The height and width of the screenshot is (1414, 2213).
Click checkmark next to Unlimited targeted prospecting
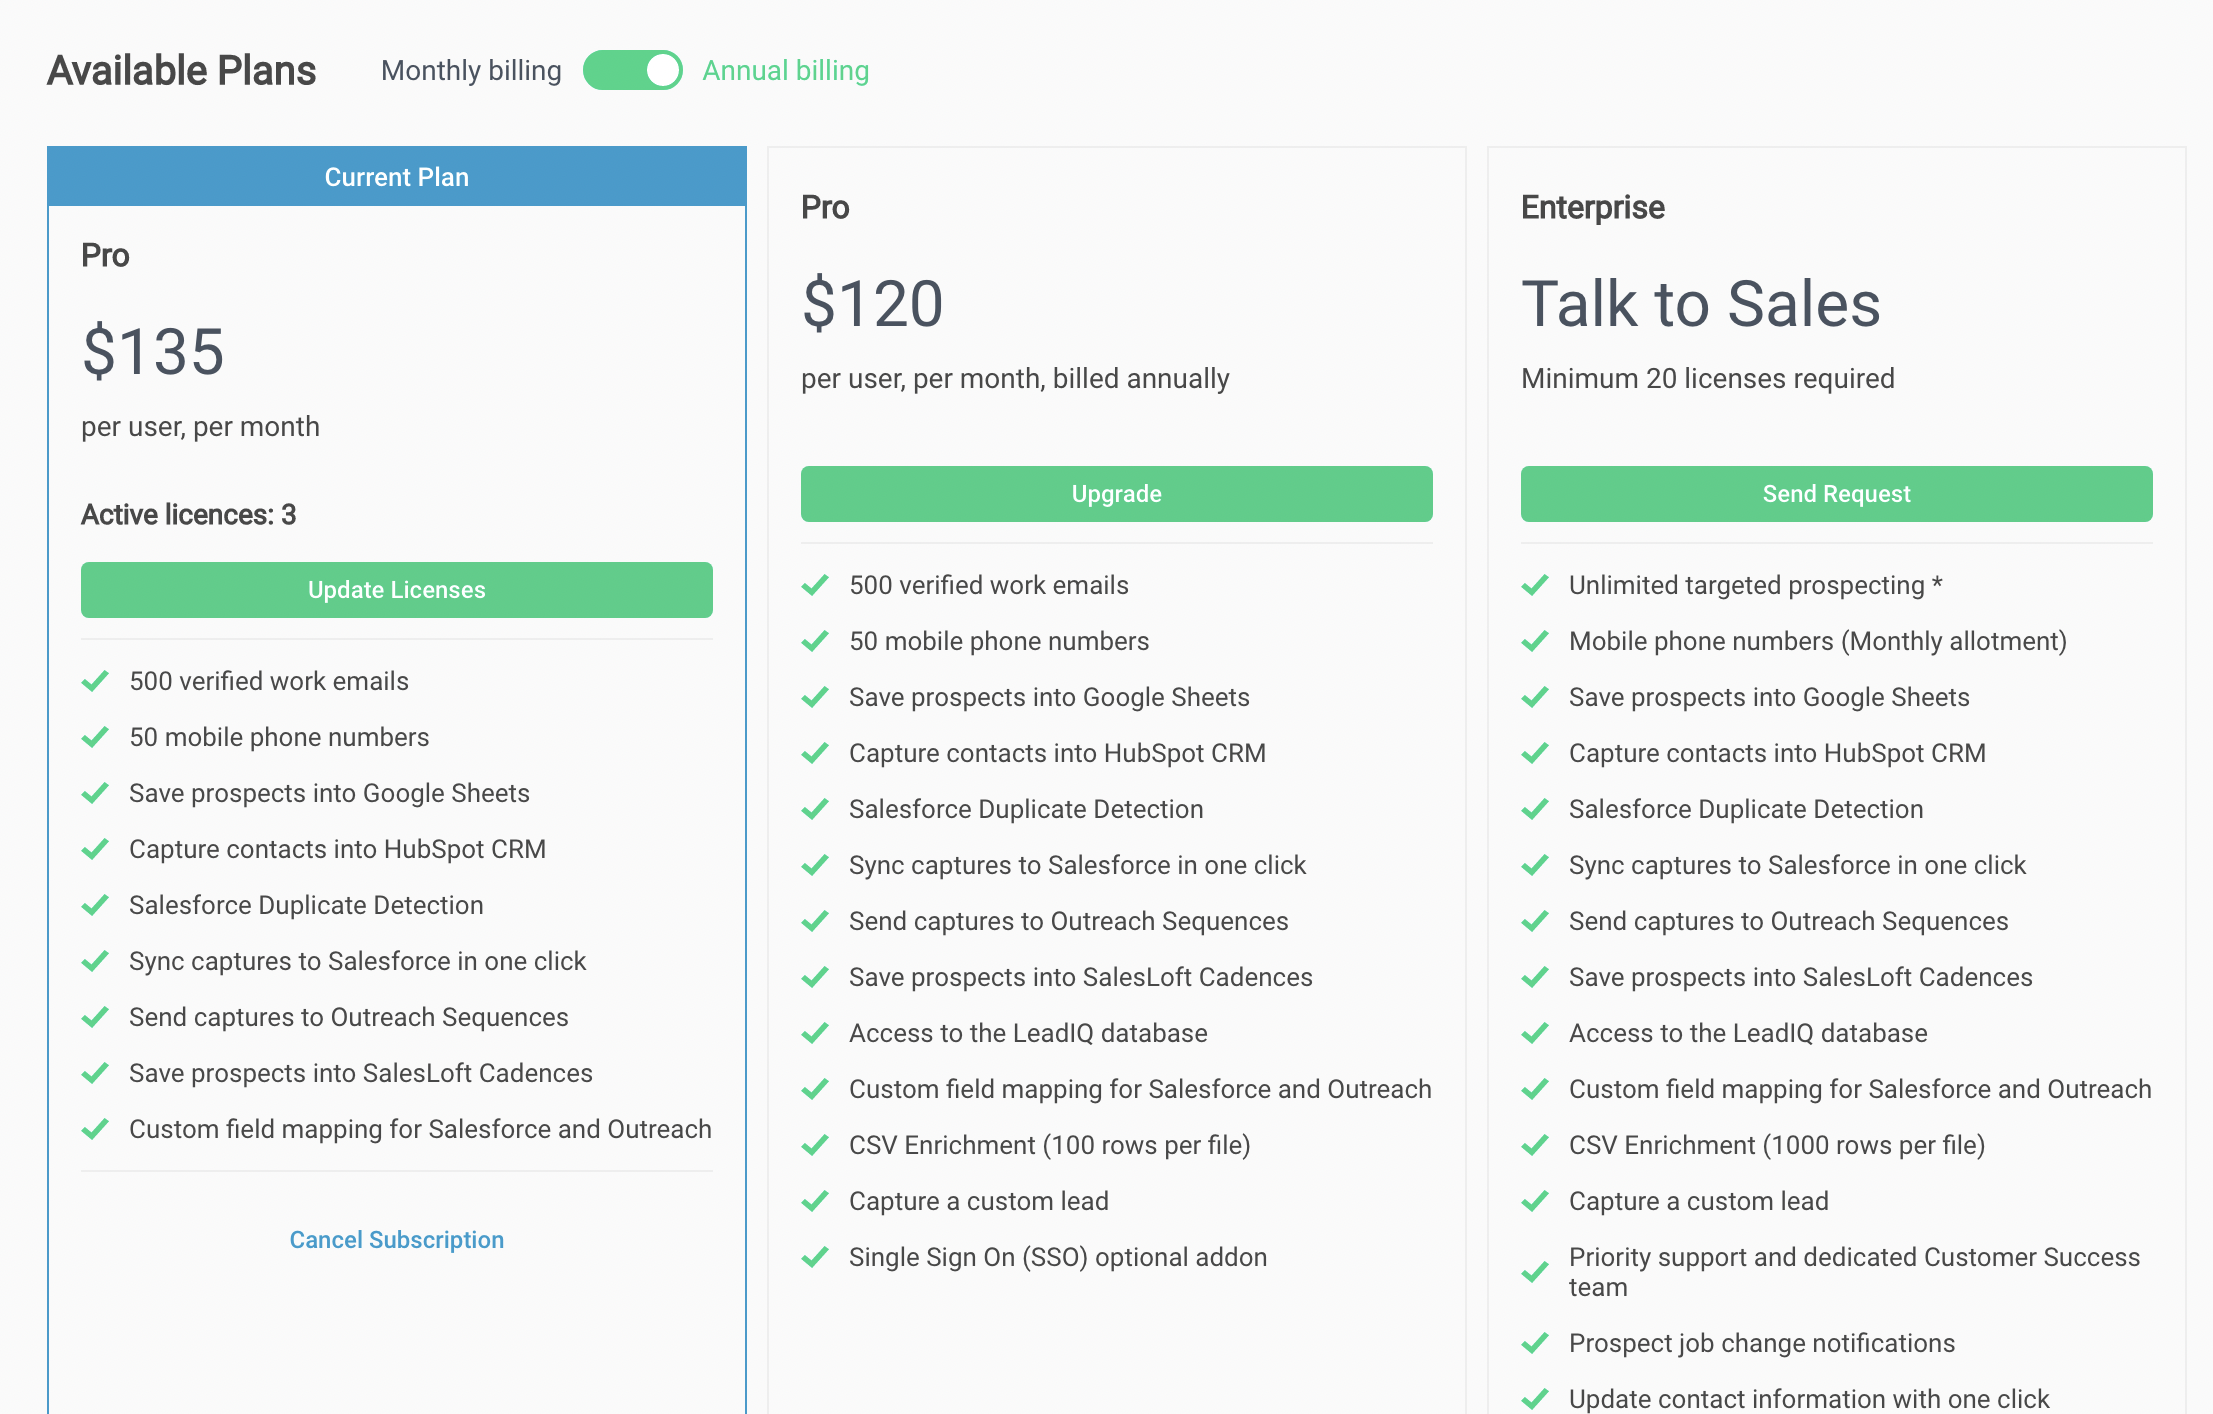point(1535,585)
